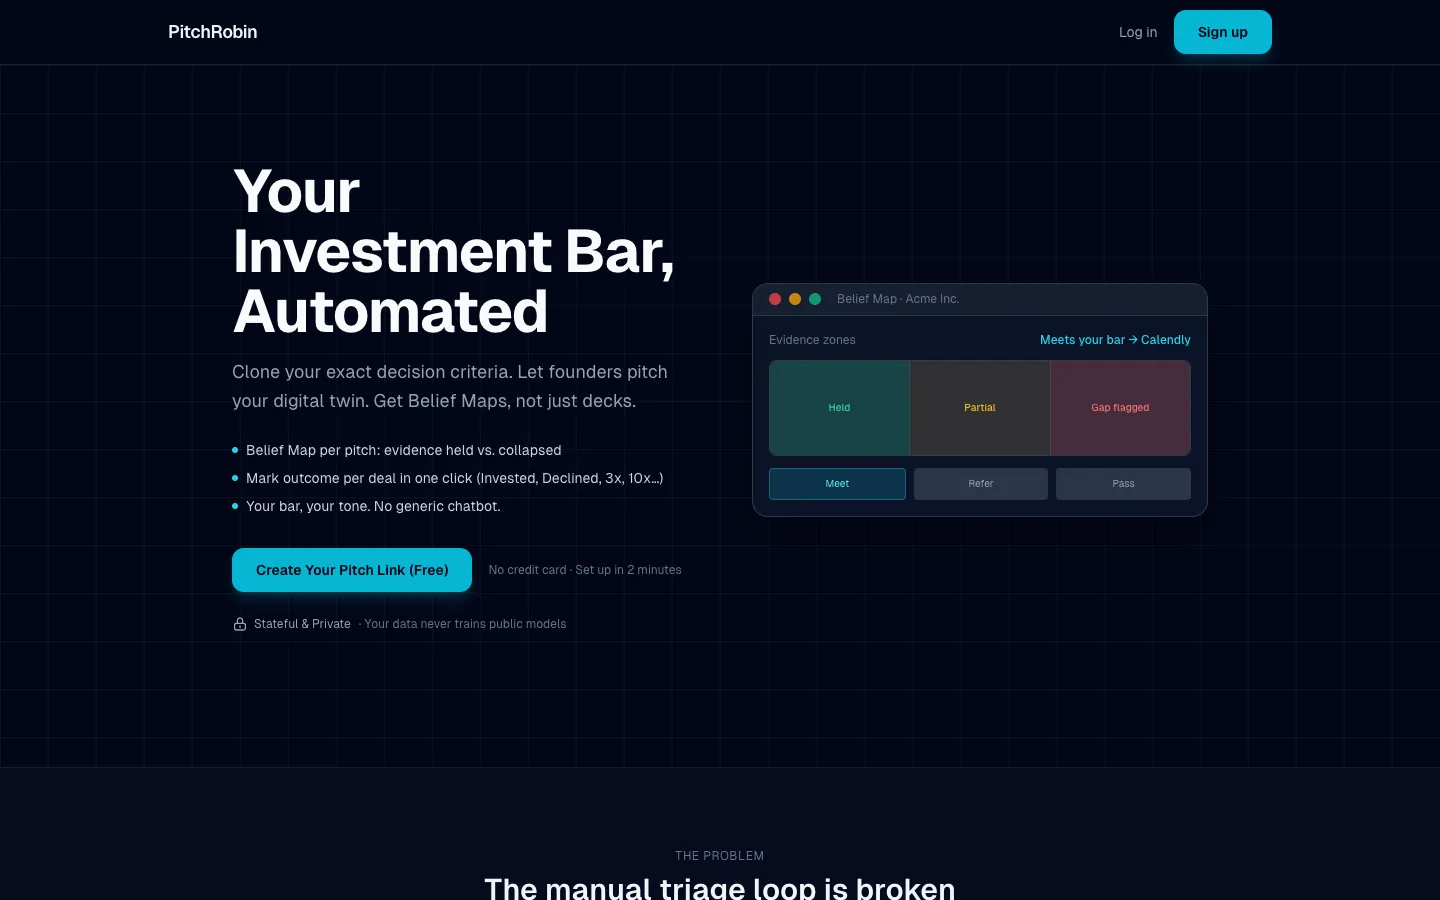Click the red dot in Belief Map window
The image size is (1440, 900).
coord(775,299)
